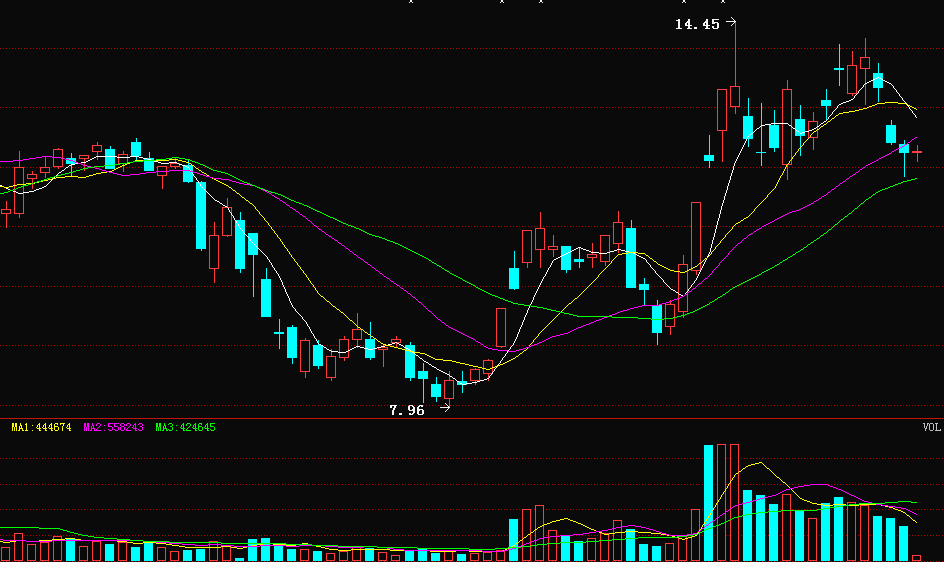
Task: Click the VOL panel label
Action: [x=931, y=427]
